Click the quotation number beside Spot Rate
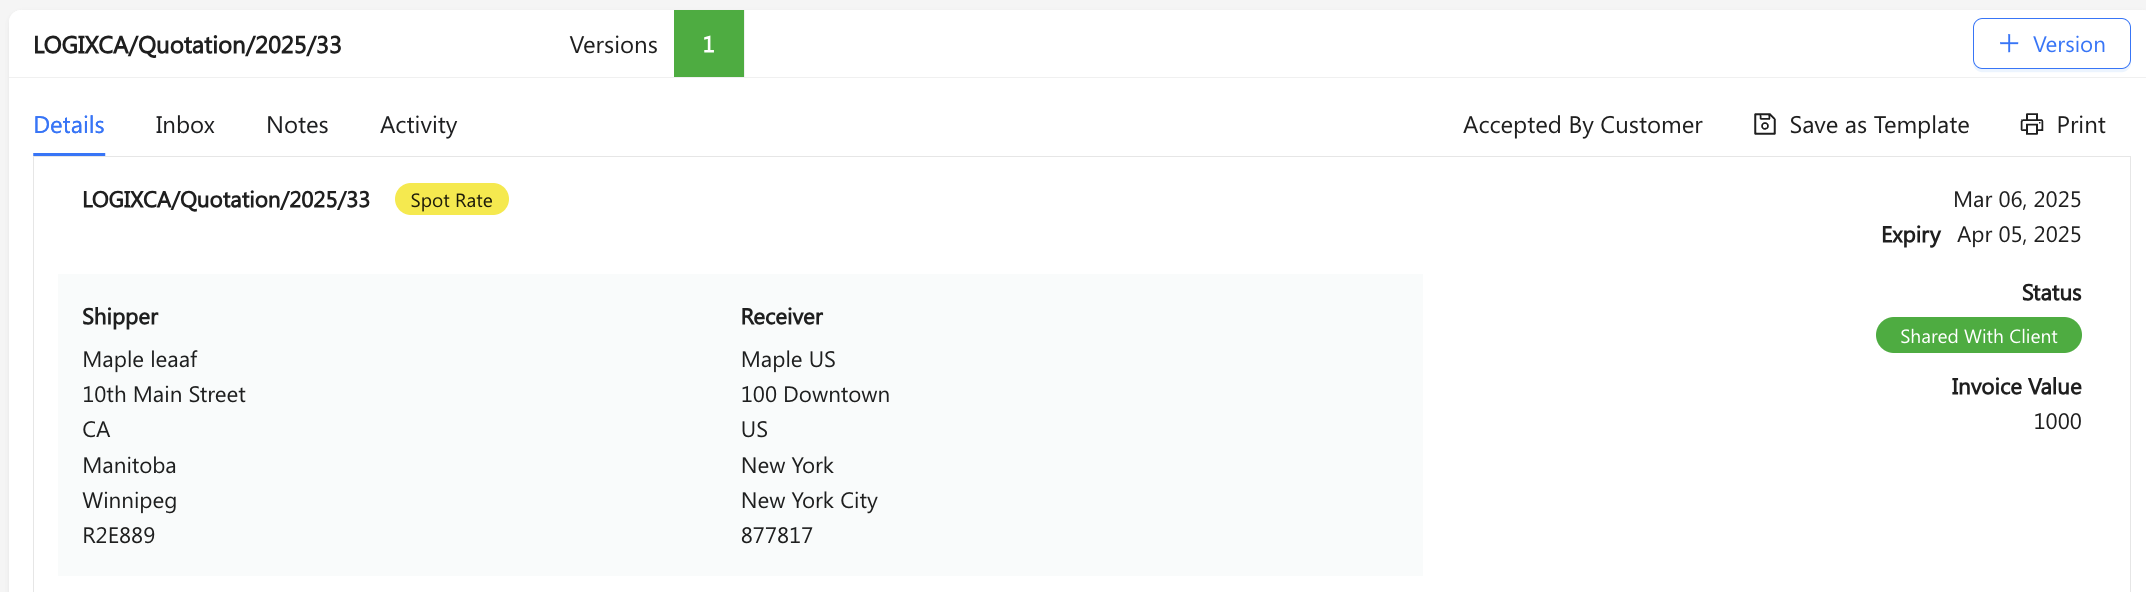The height and width of the screenshot is (592, 2146). point(226,200)
